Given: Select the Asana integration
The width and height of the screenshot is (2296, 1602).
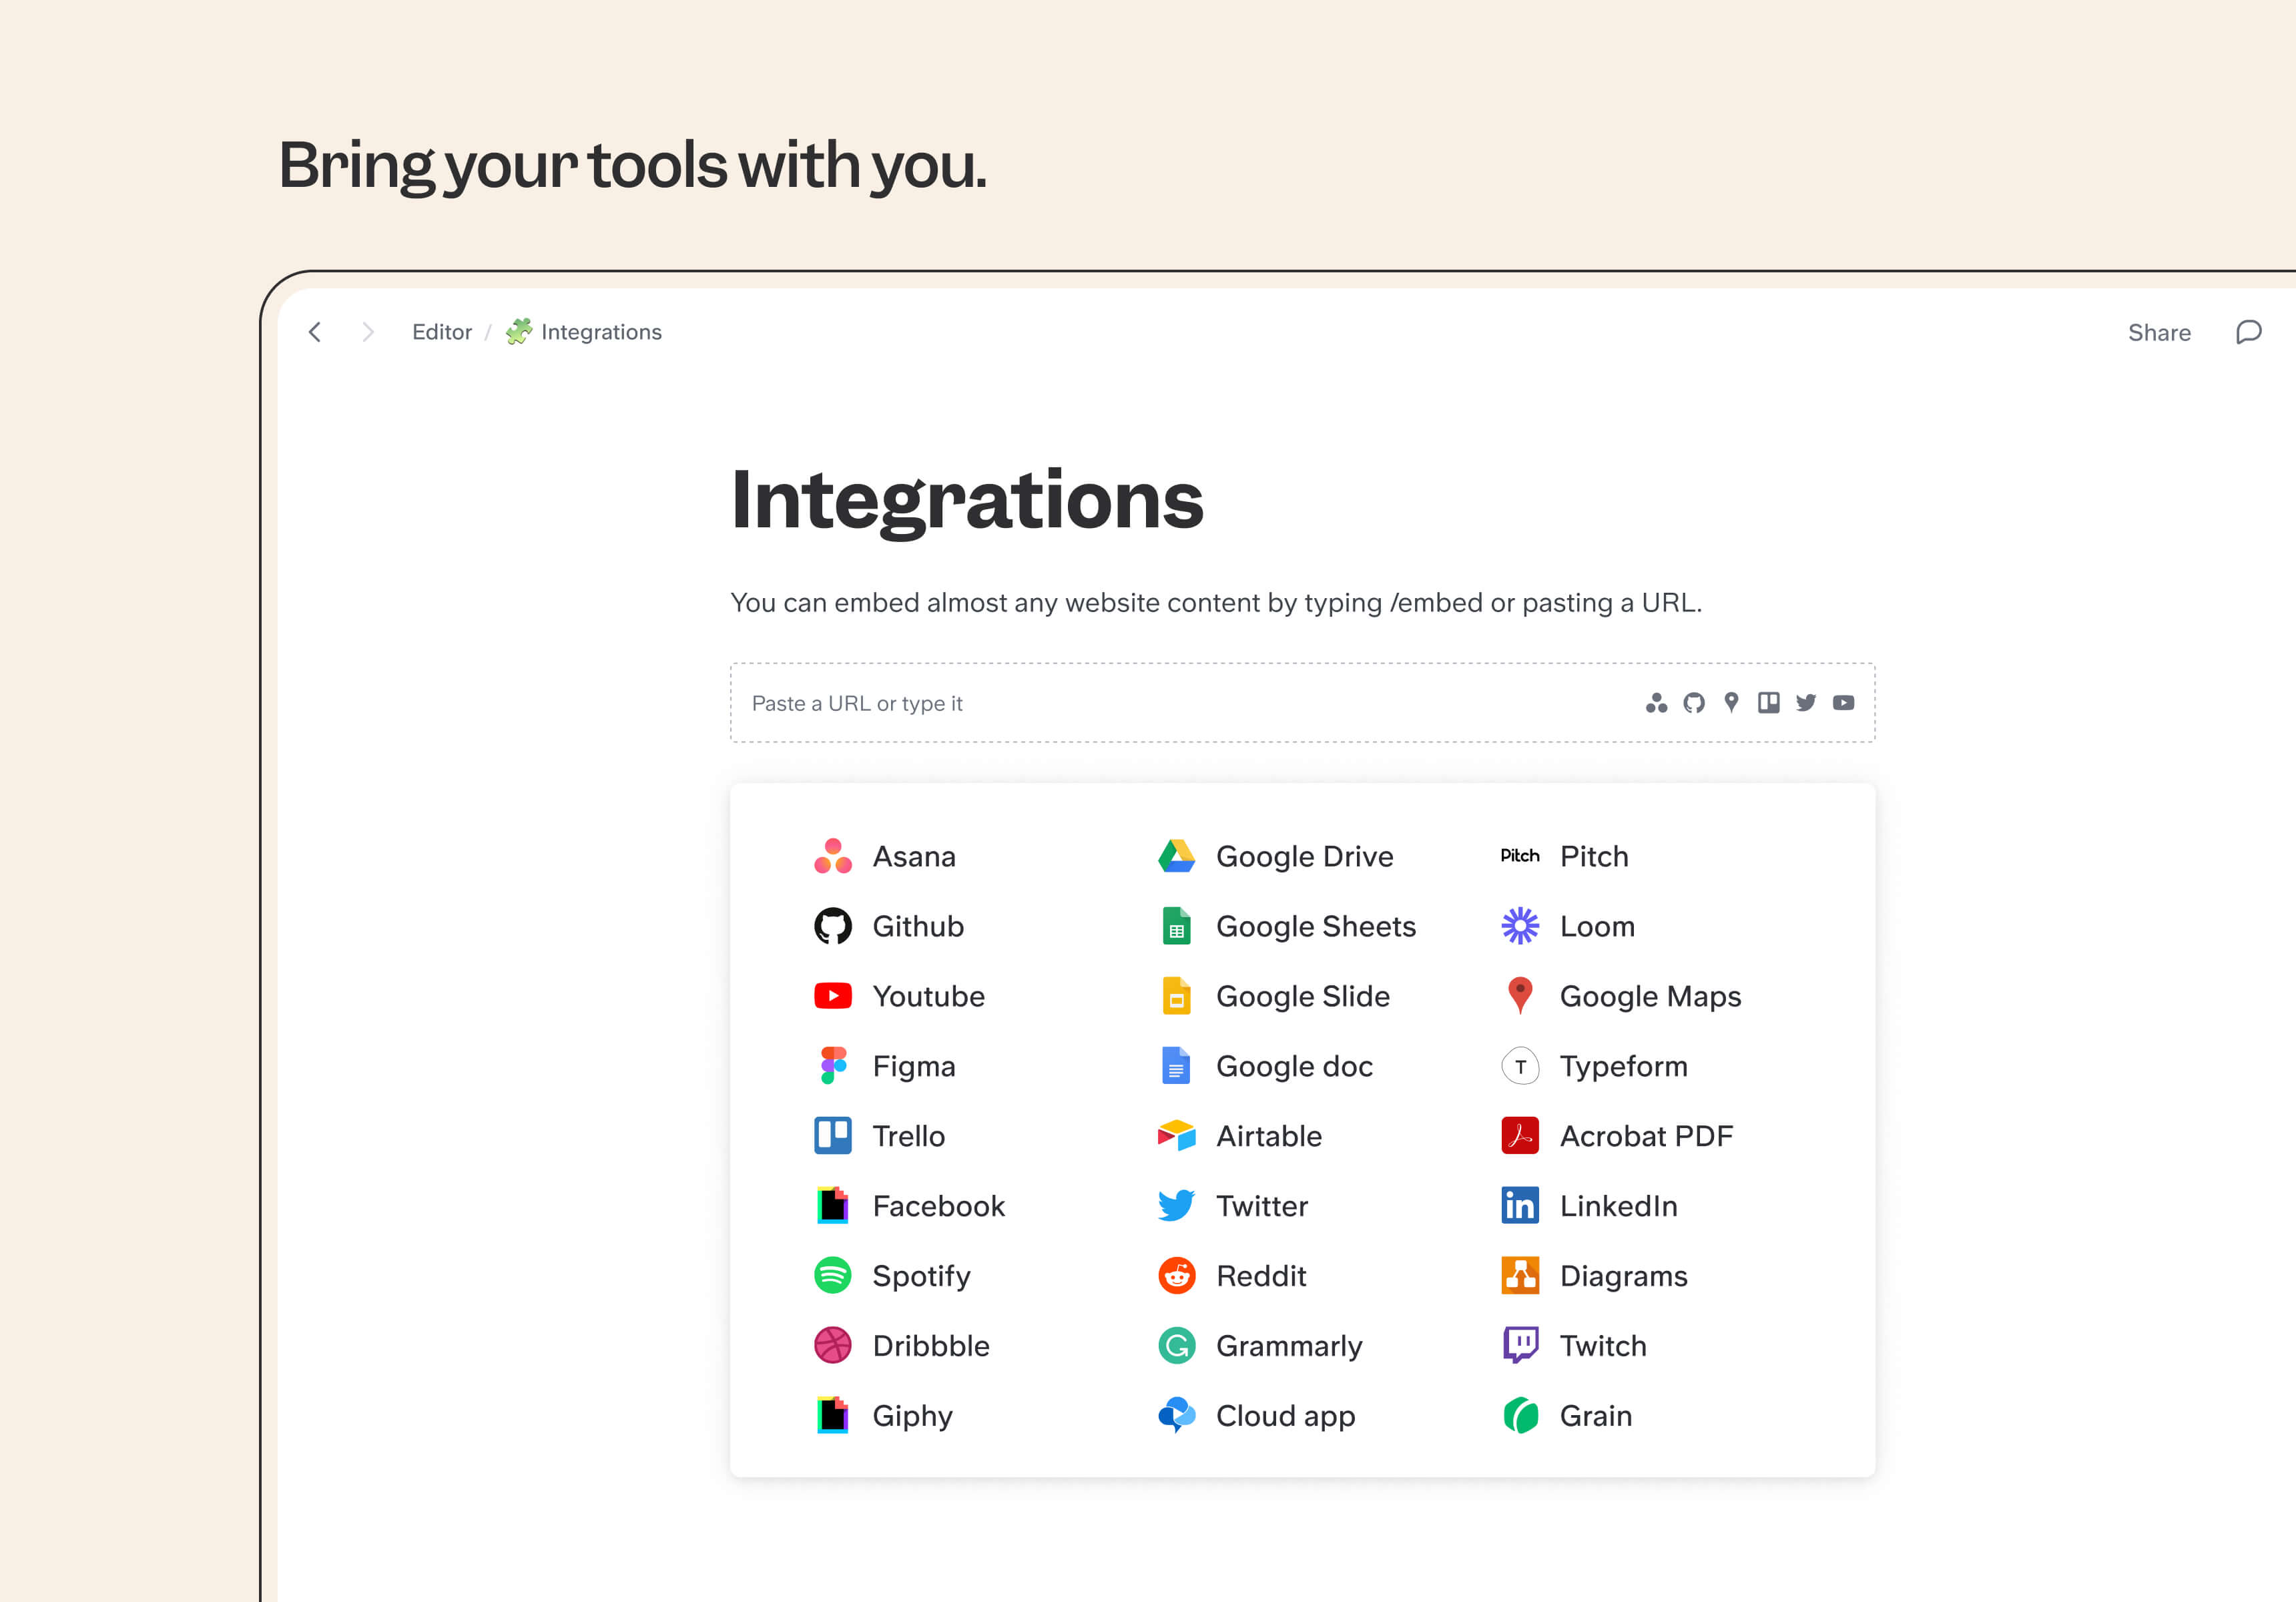Looking at the screenshot, I should click(x=914, y=856).
